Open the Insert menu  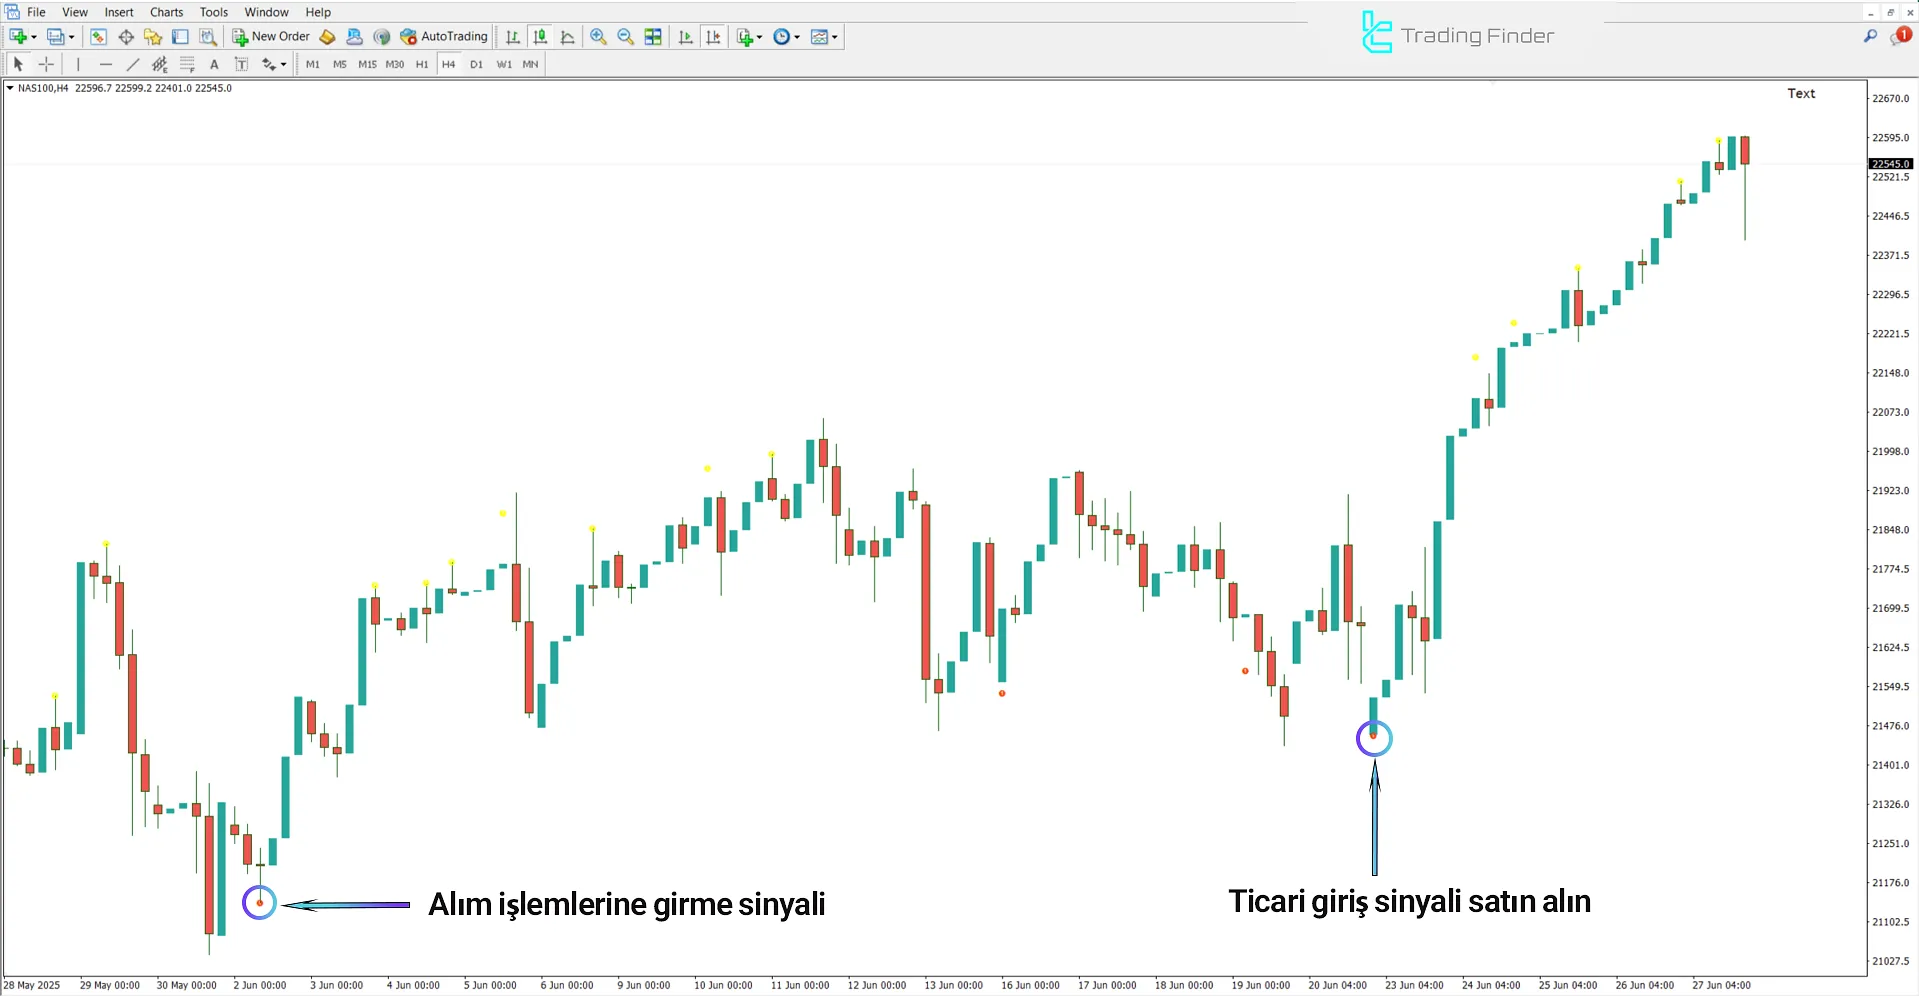pos(118,12)
